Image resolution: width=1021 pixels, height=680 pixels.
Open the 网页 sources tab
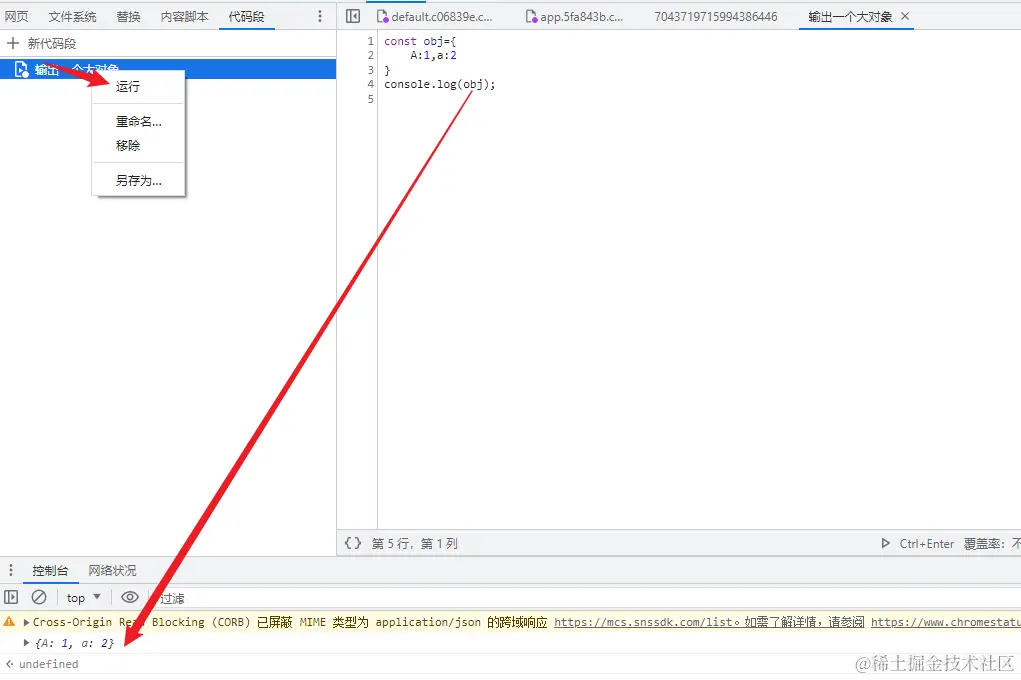click(x=16, y=17)
